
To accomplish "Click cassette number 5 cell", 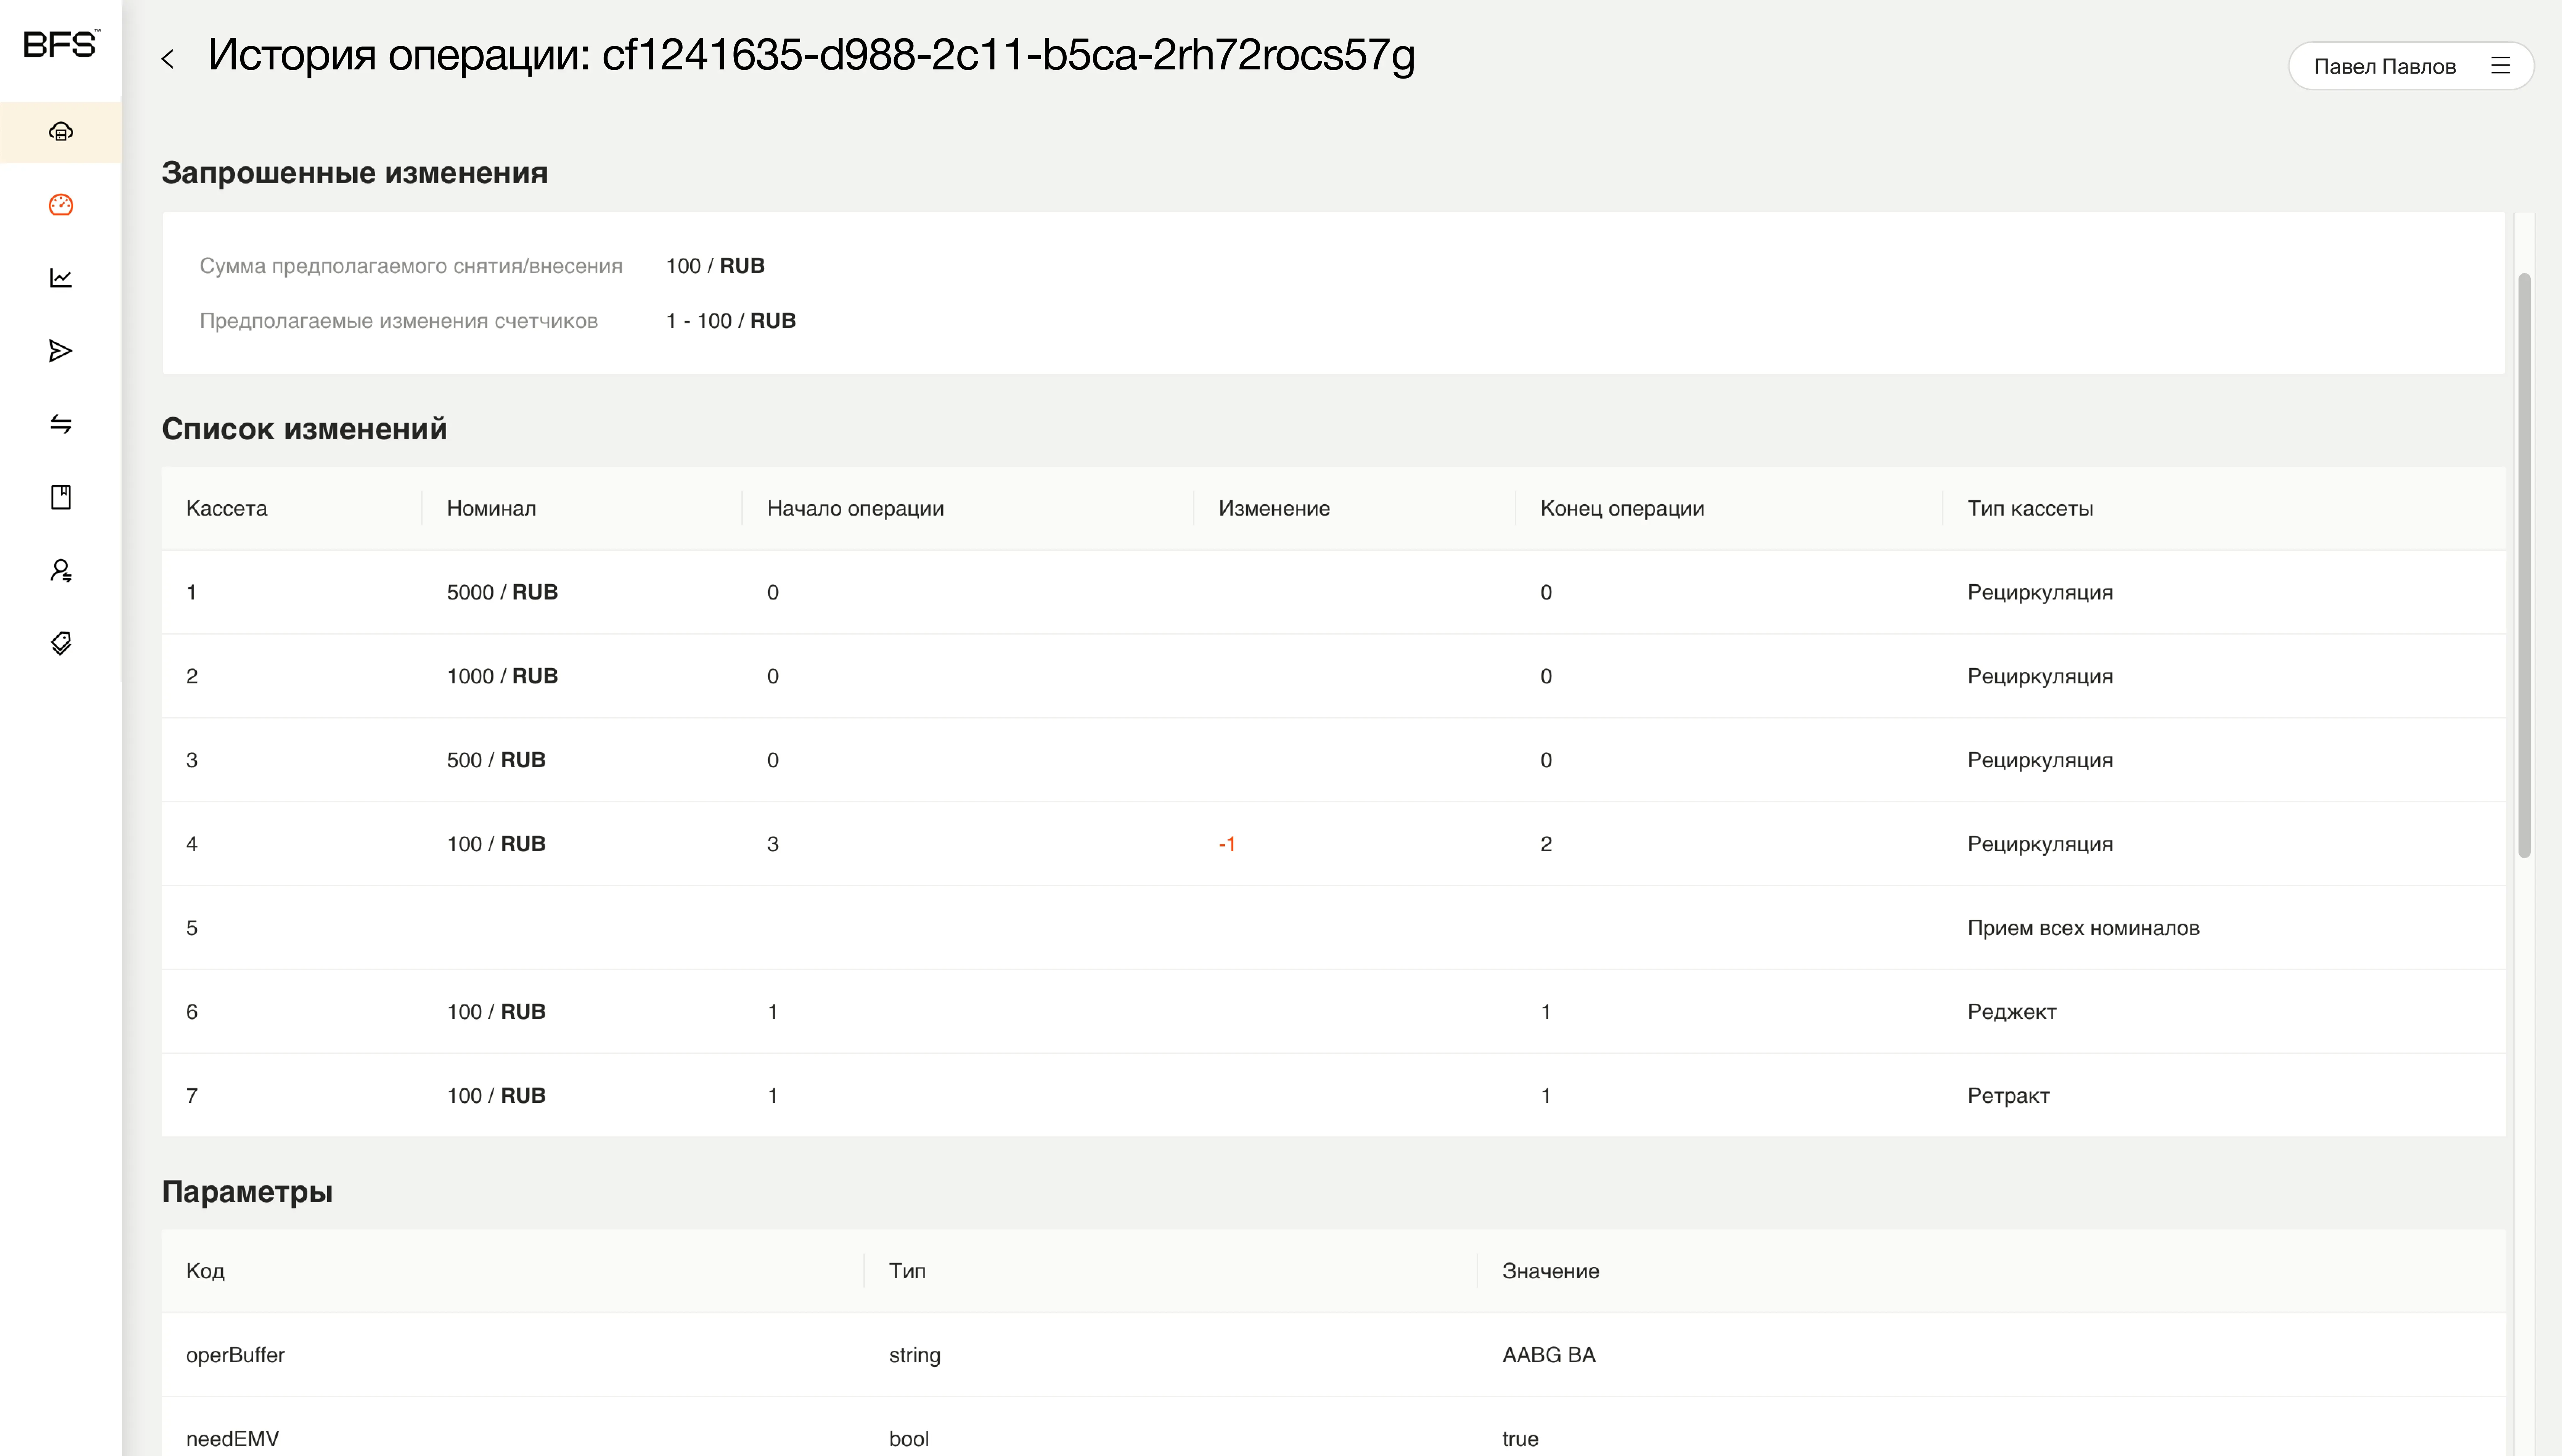I will [x=192, y=928].
